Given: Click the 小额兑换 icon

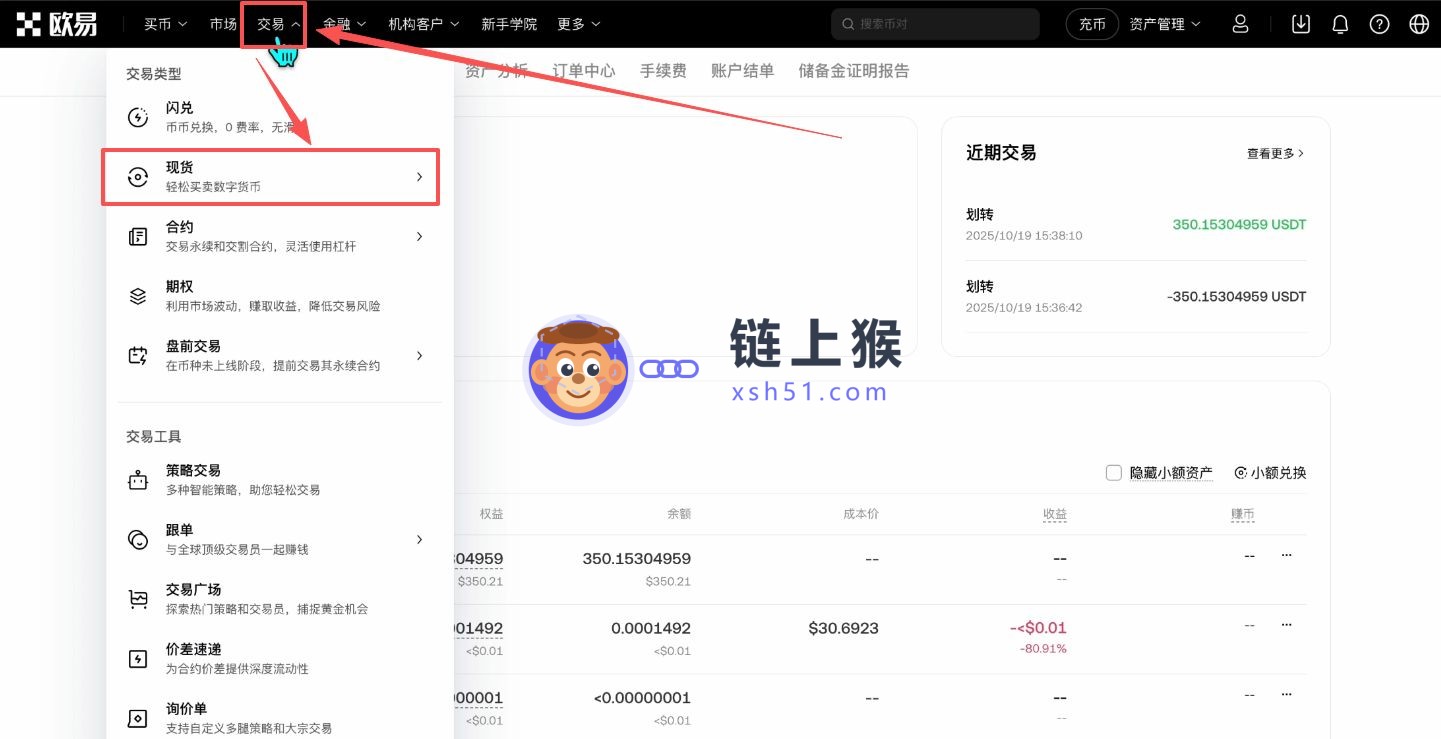Looking at the screenshot, I should [1241, 473].
